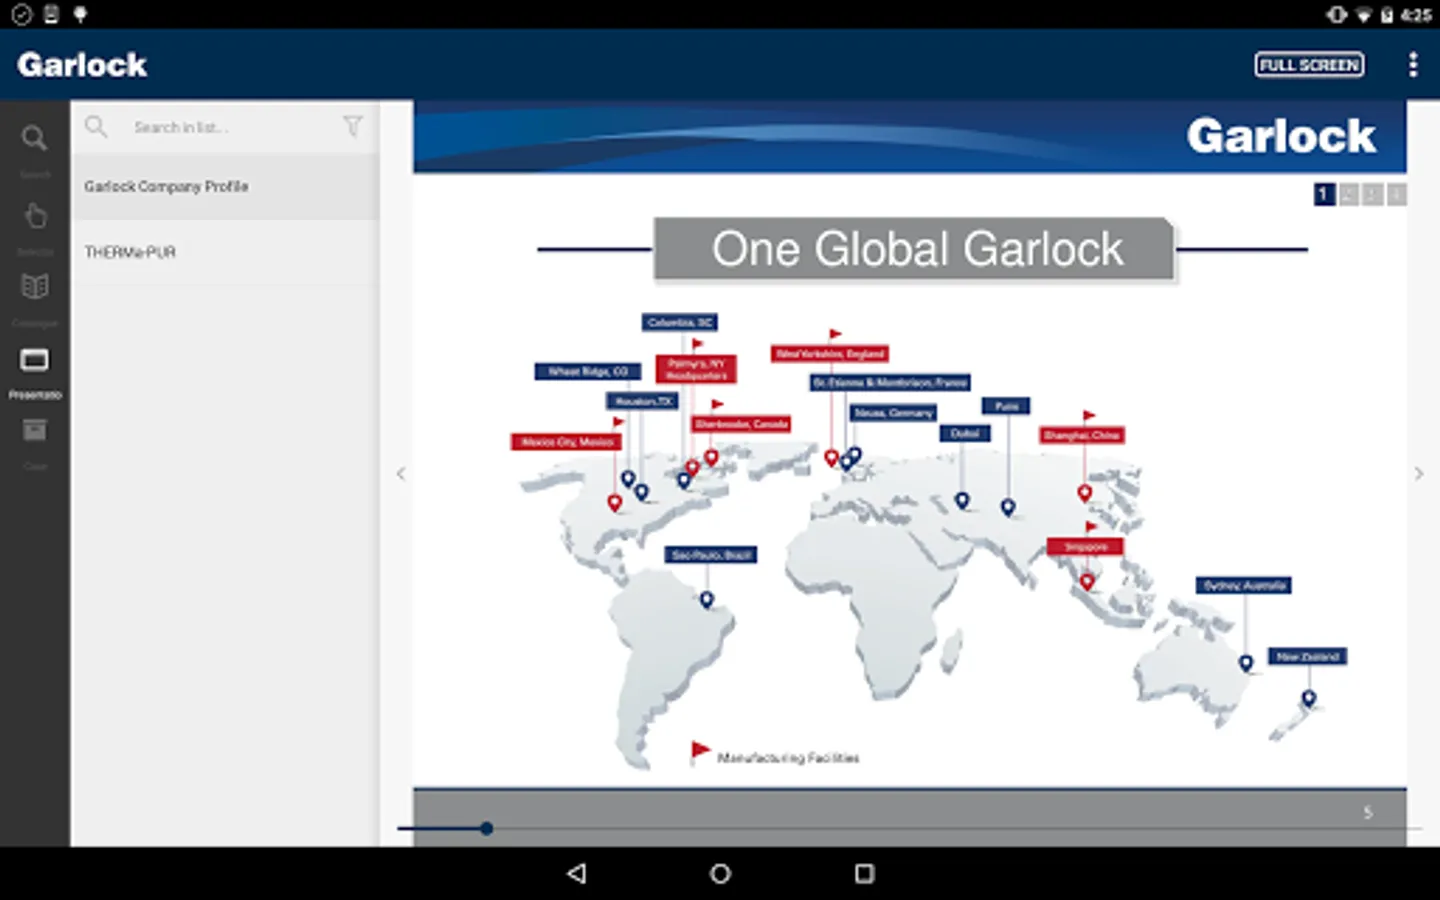This screenshot has width=1440, height=900.
Task: Click the Garlock logo on the slide
Action: click(1281, 136)
